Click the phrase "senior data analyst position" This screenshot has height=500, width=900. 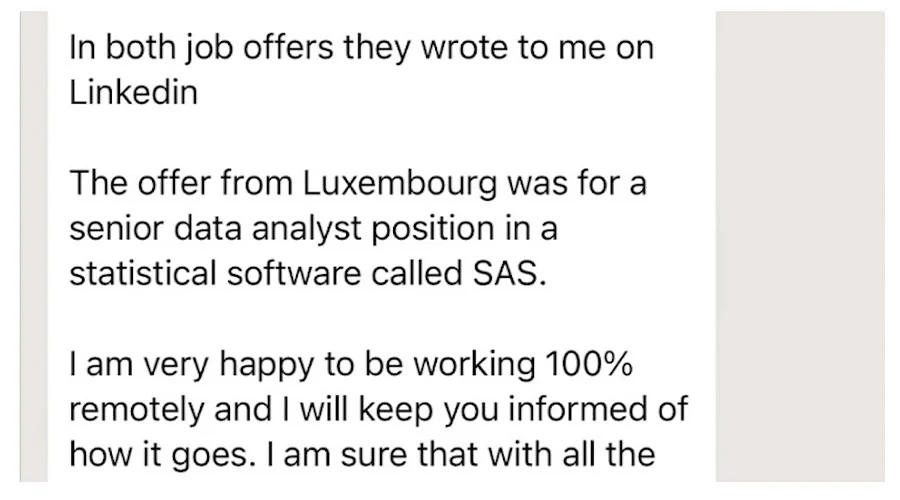pos(282,229)
